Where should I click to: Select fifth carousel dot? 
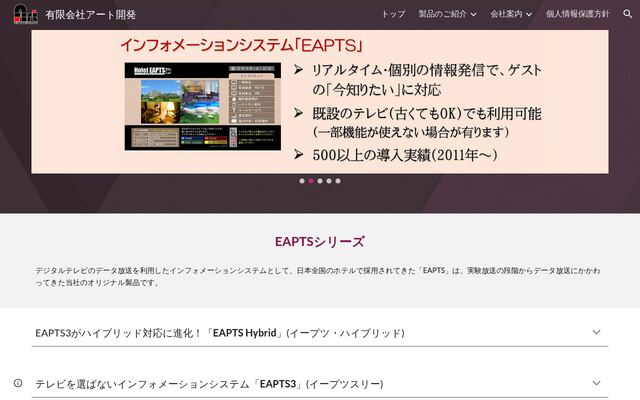click(x=338, y=181)
